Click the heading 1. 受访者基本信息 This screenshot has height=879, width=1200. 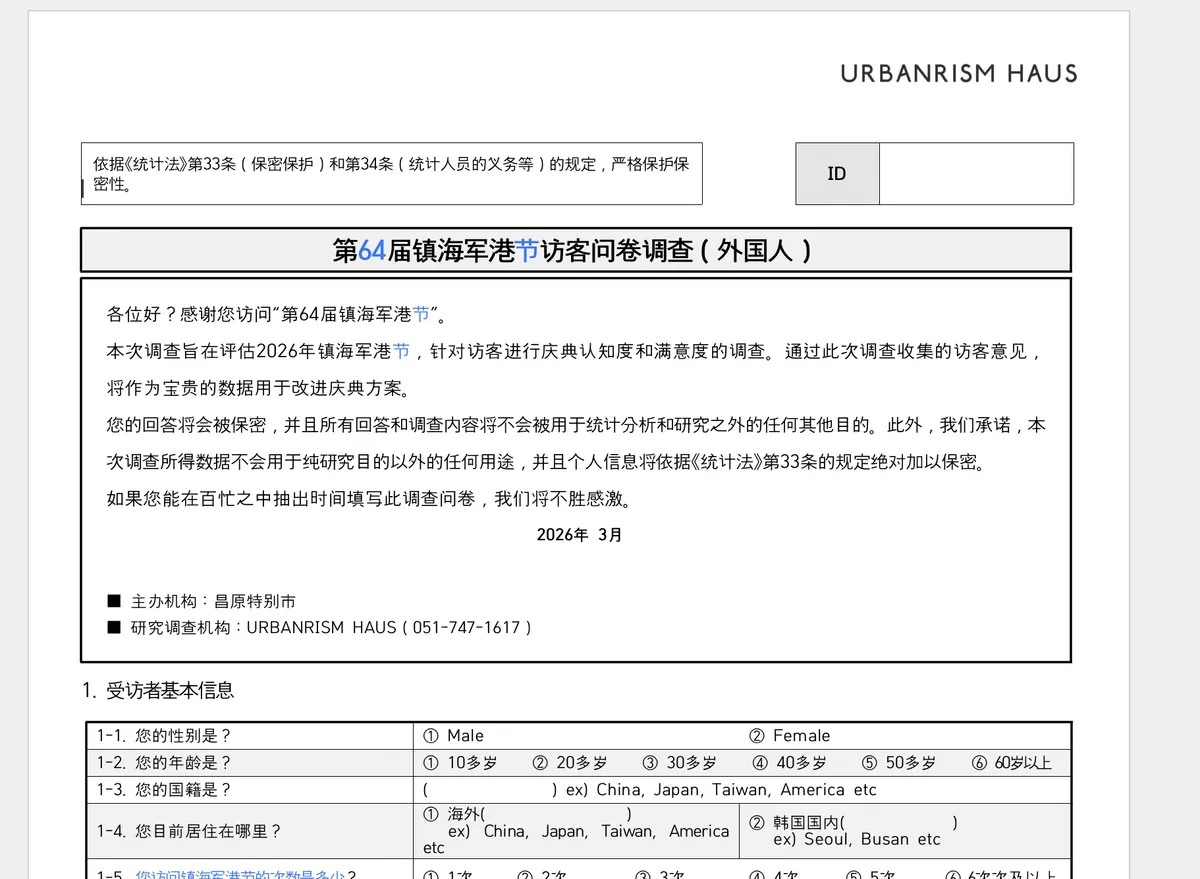coord(158,690)
